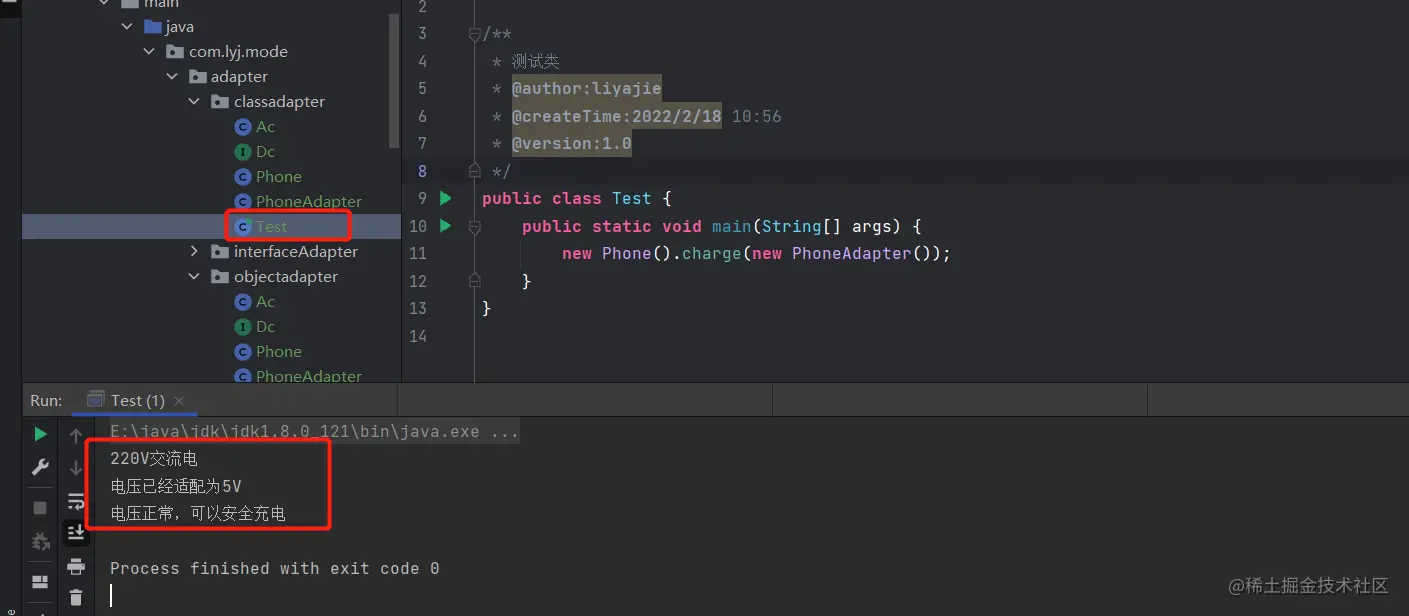Select the java source folder
This screenshot has width=1409, height=616.
(x=180, y=26)
